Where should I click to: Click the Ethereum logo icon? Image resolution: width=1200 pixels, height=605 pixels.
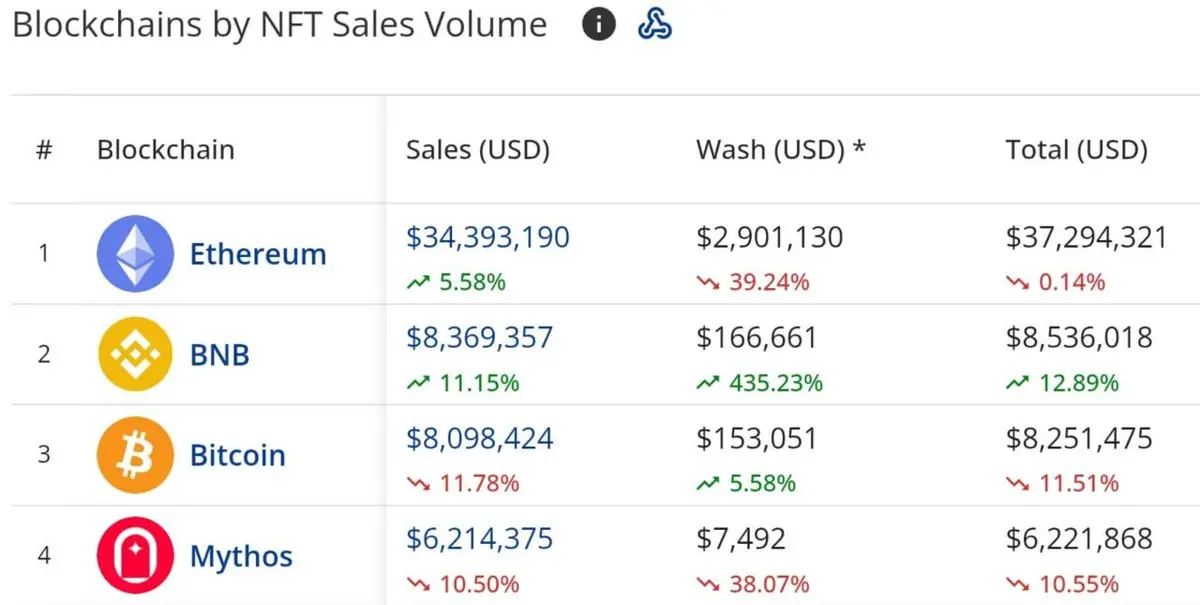[x=135, y=253]
